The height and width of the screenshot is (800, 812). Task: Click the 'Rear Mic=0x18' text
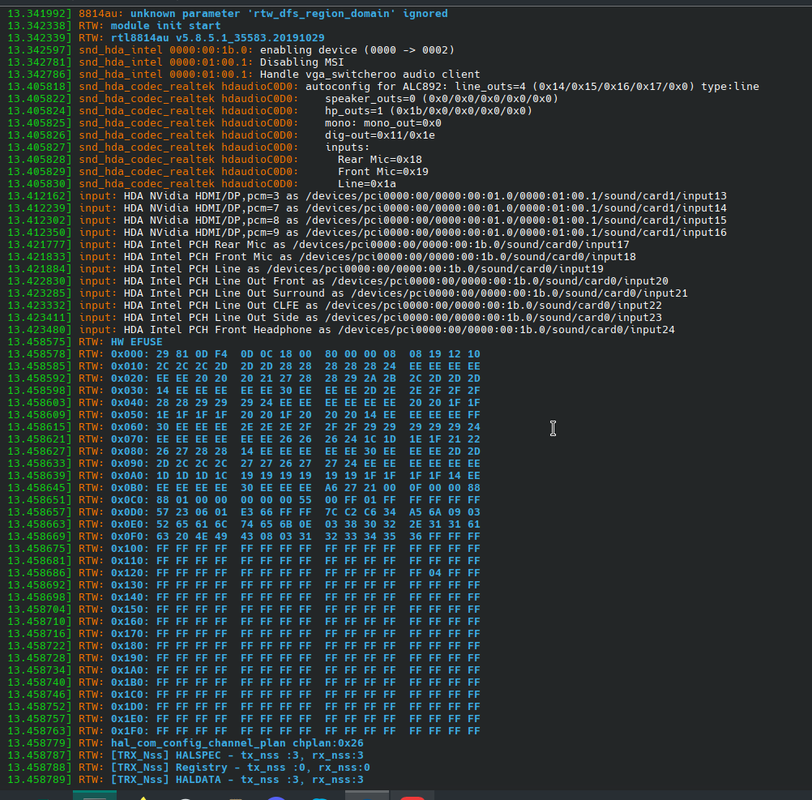click(x=380, y=159)
